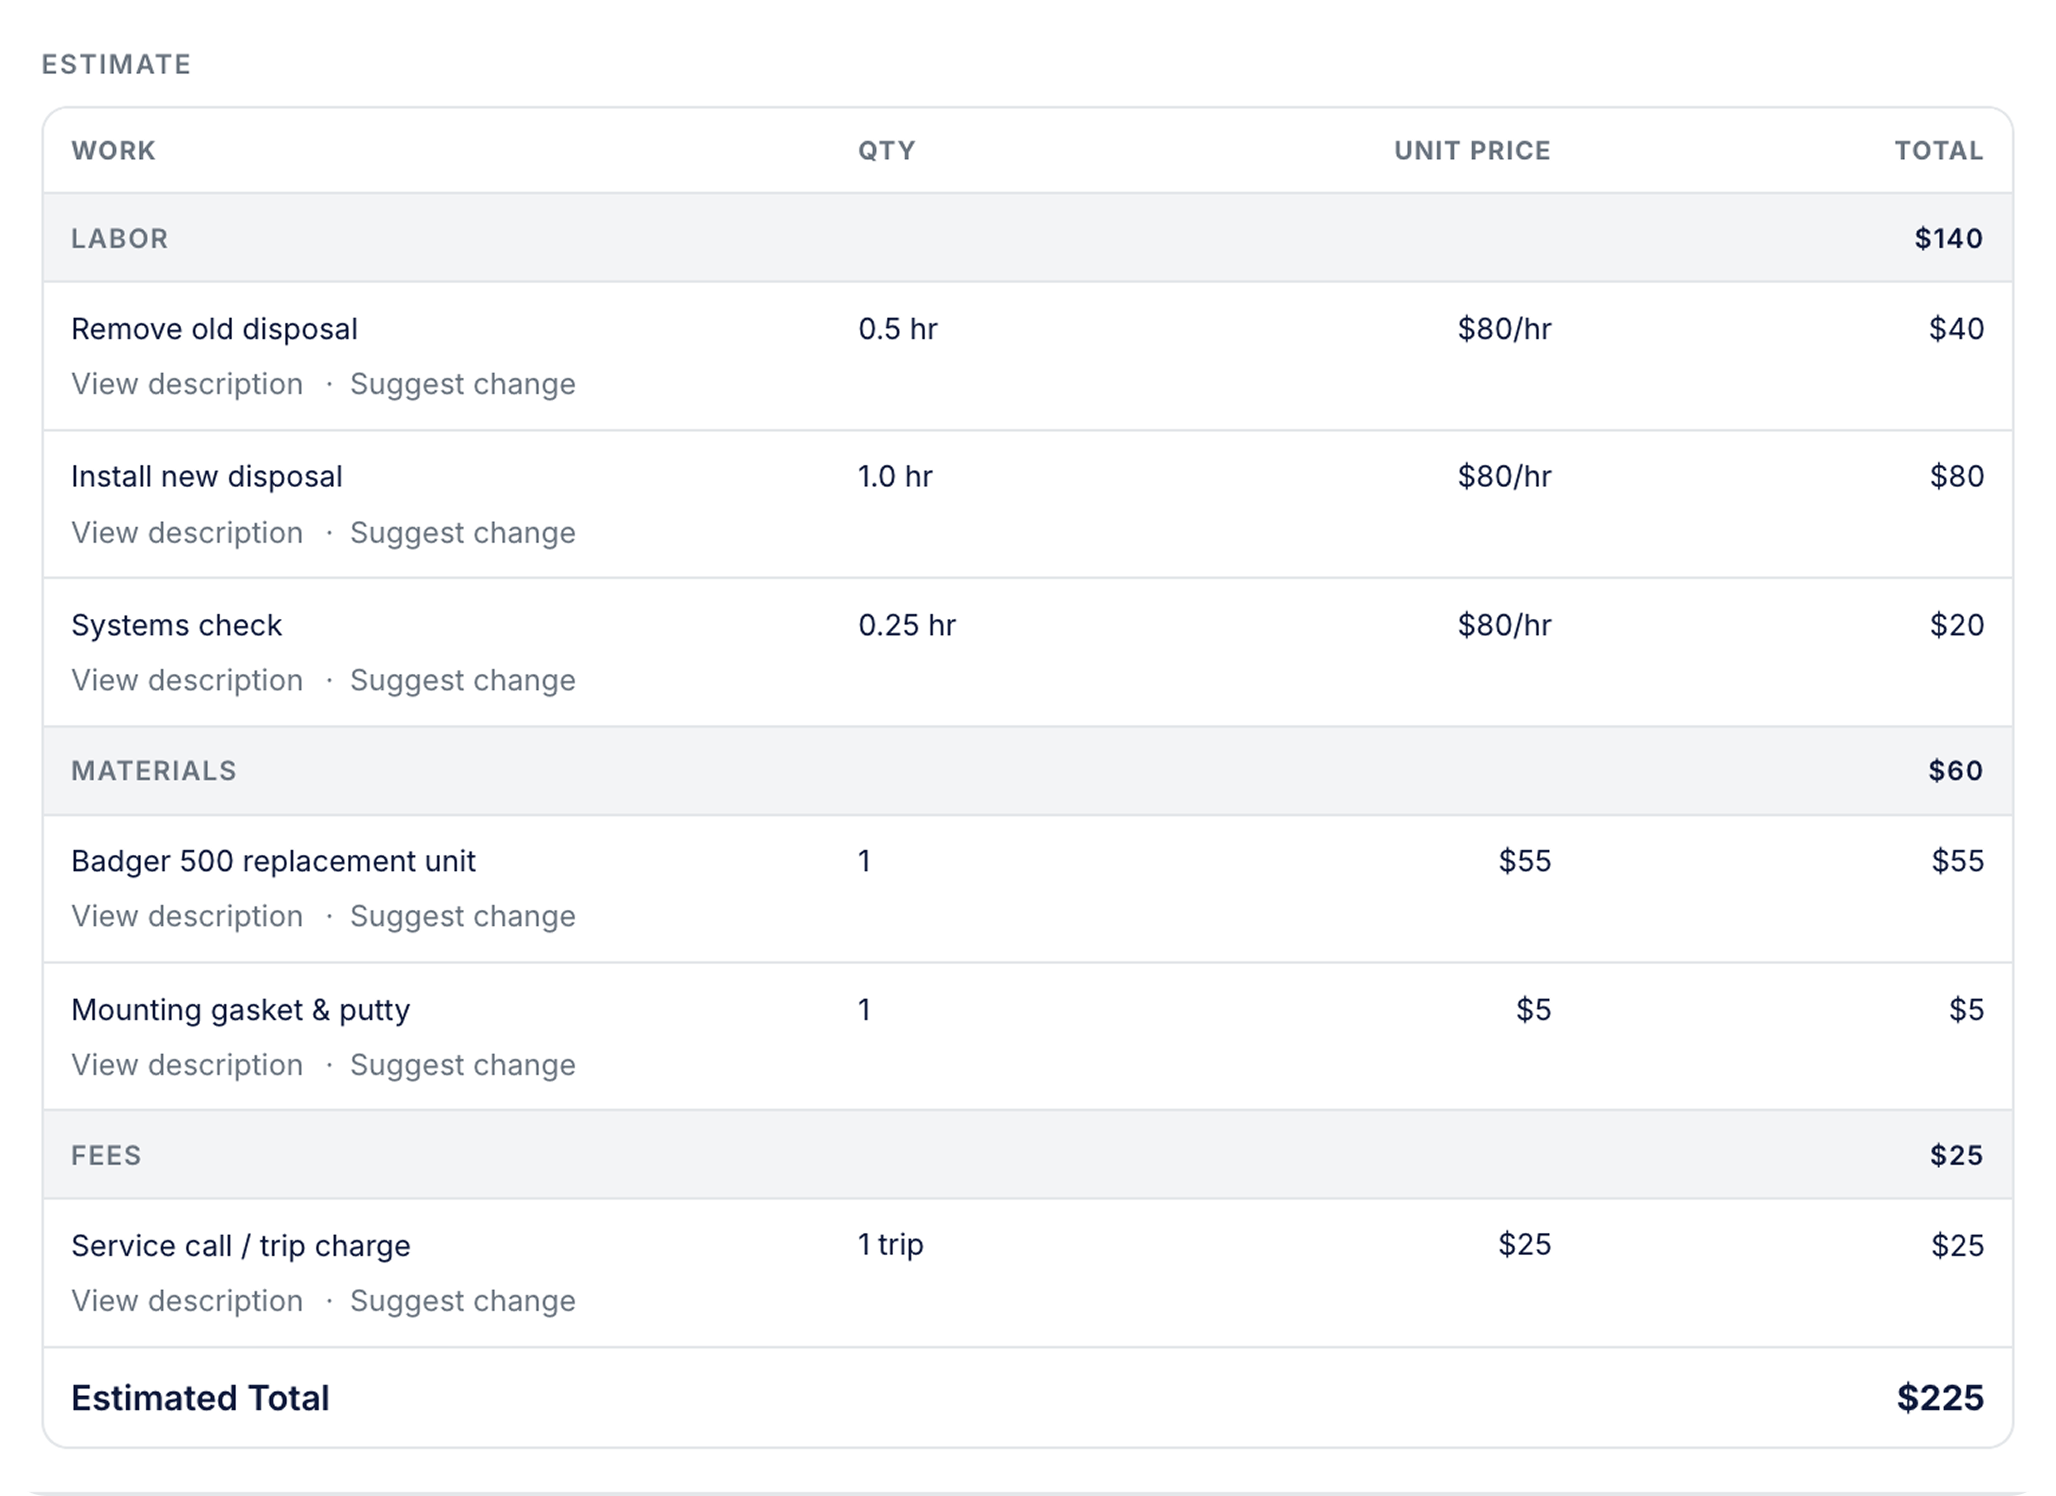Screen dimensions: 2056x1496
Task: View description for Mounting gasket & putty
Action: [187, 1065]
